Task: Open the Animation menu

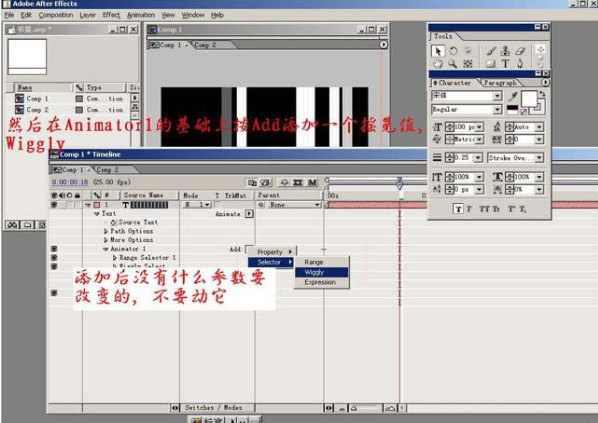Action: tap(141, 15)
